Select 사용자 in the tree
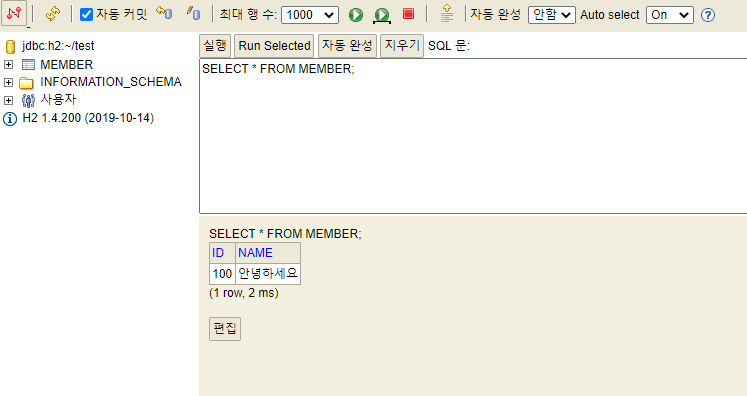The height and width of the screenshot is (396, 747). point(58,99)
